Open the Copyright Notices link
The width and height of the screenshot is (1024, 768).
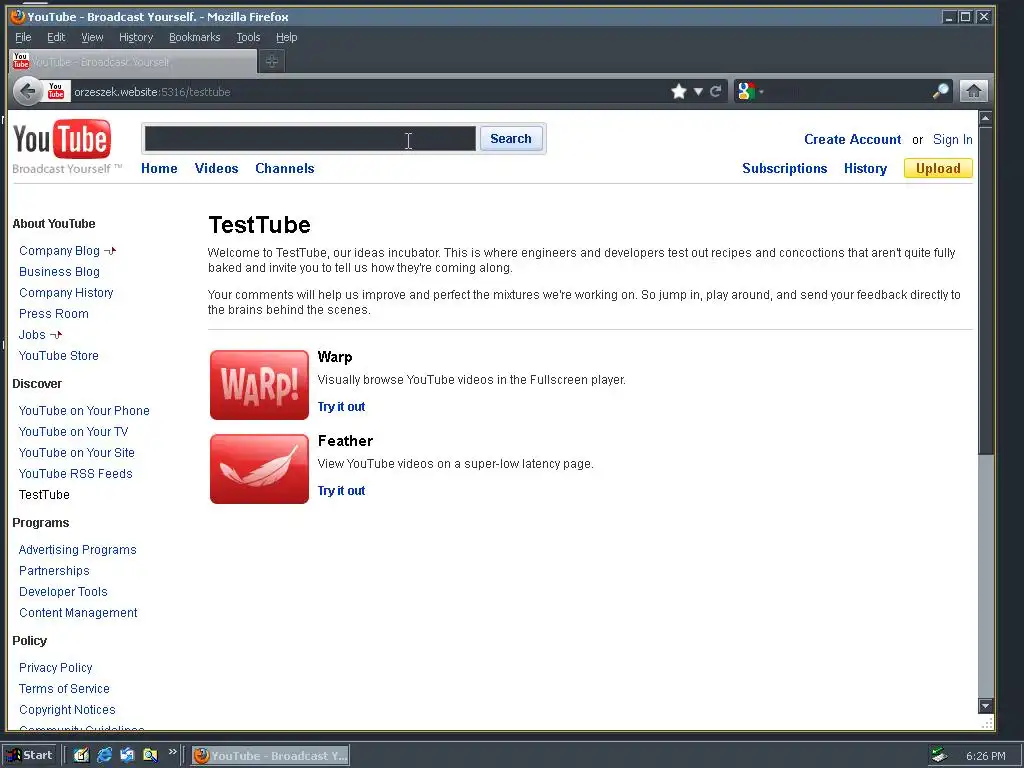(x=67, y=709)
